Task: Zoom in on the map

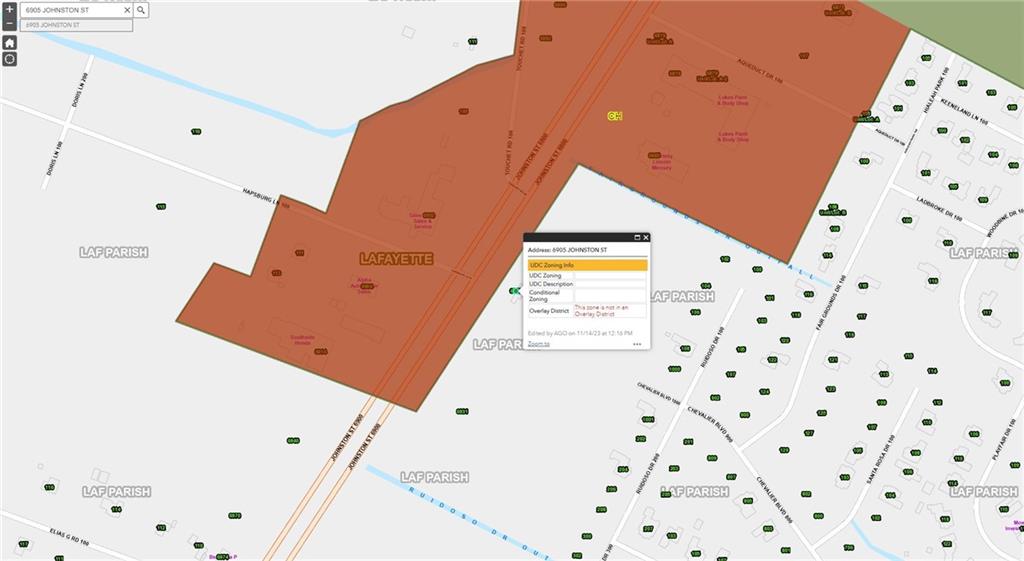Action: (9, 9)
